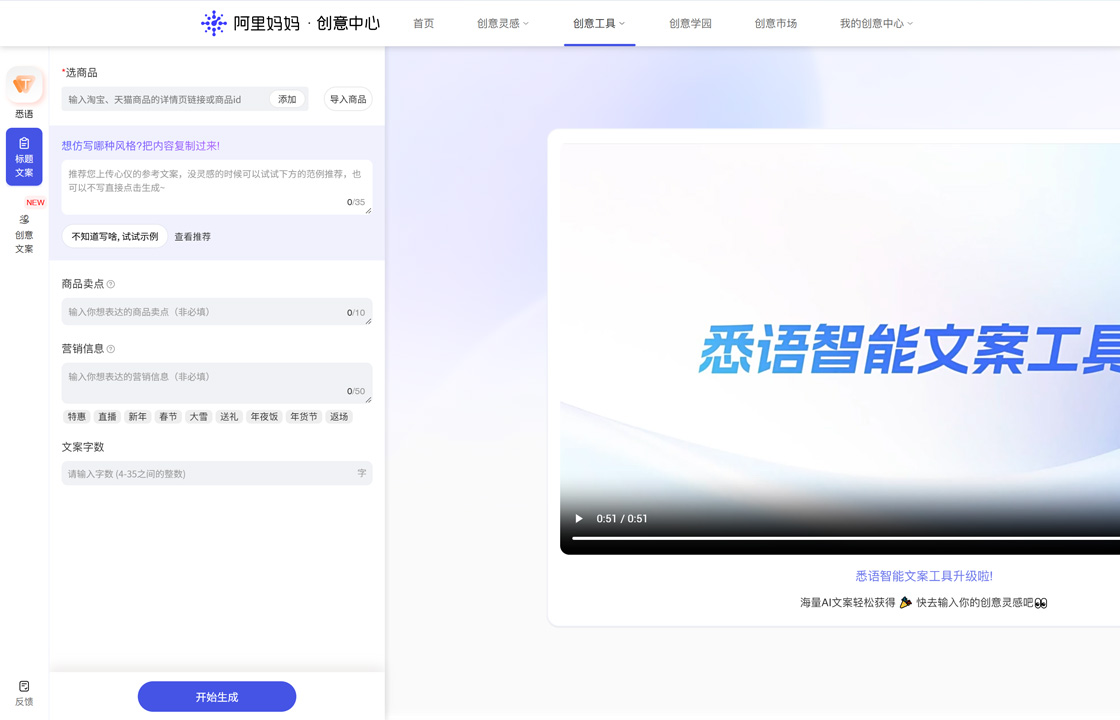1120x720 pixels.
Task: Click the Alimama Creative Center logo
Action: [x=290, y=23]
